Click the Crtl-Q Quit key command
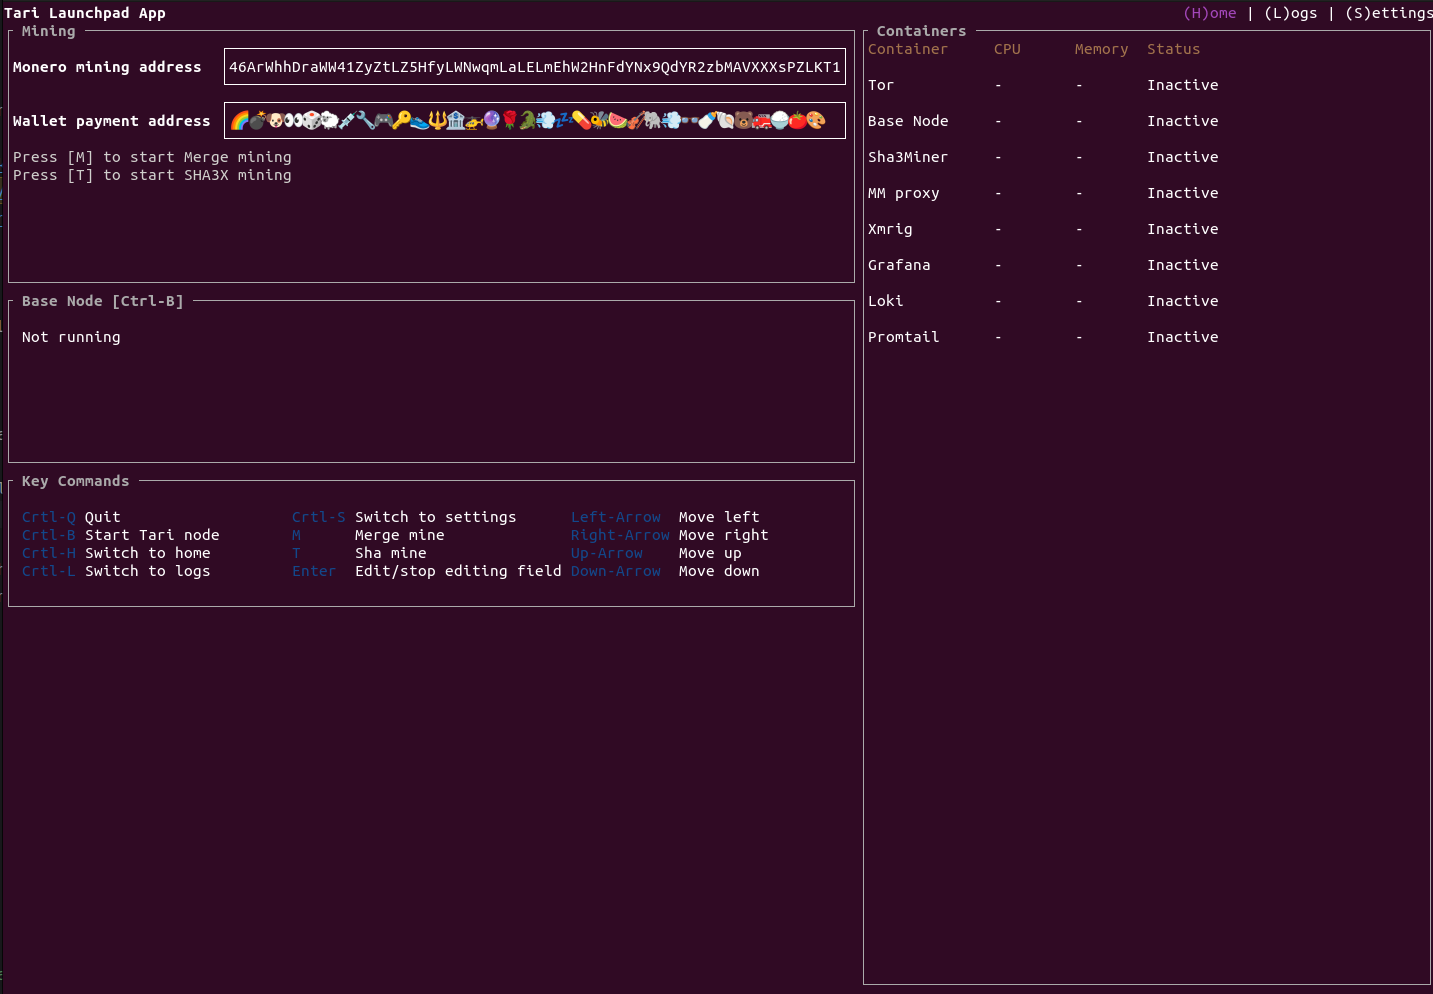Viewport: 1433px width, 994px height. coord(71,517)
